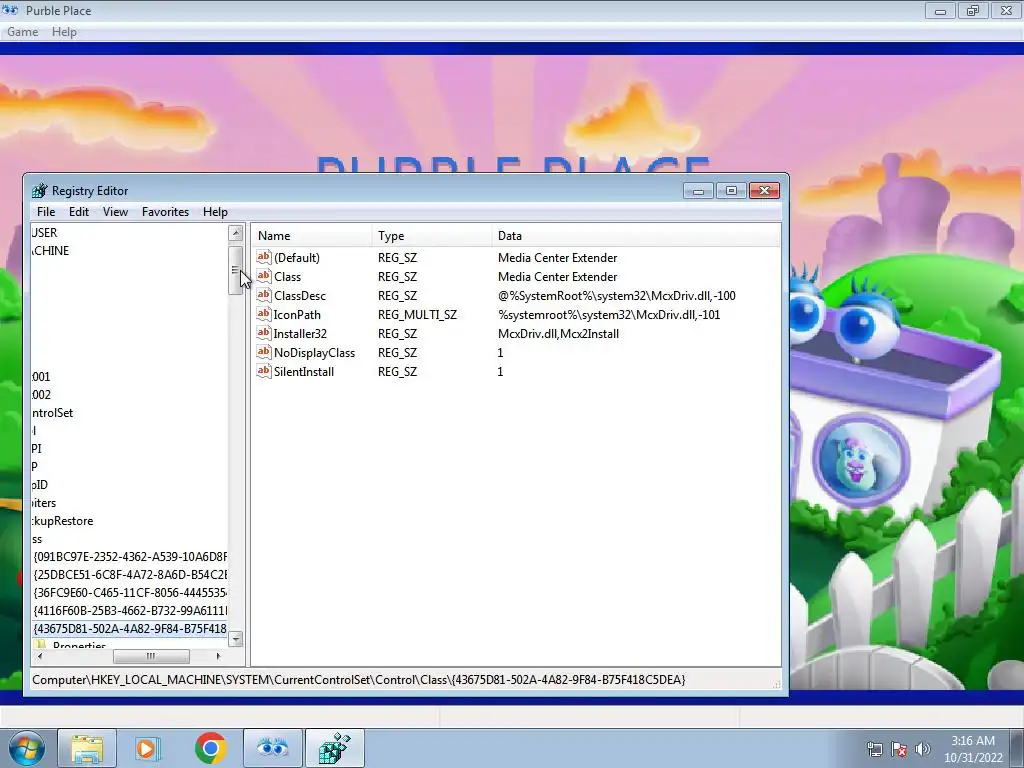Click the volume speaker tray icon

tap(923, 749)
